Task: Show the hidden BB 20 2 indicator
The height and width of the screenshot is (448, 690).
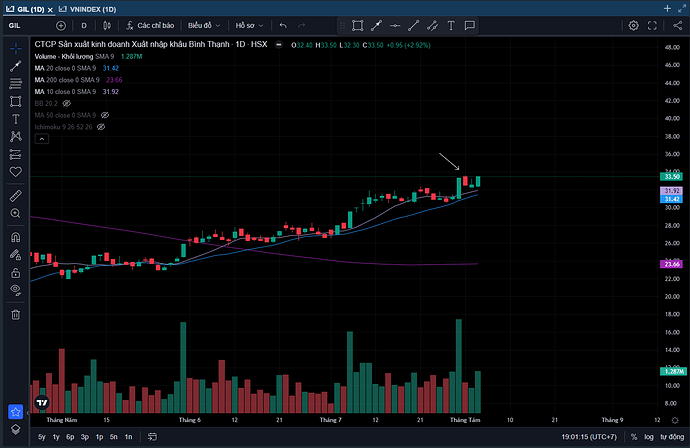Action: (x=67, y=103)
